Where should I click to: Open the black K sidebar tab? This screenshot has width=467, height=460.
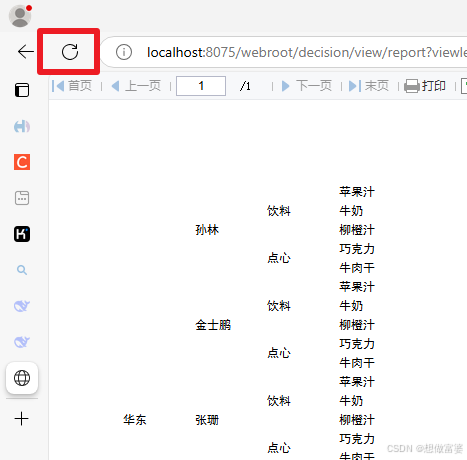[22, 234]
